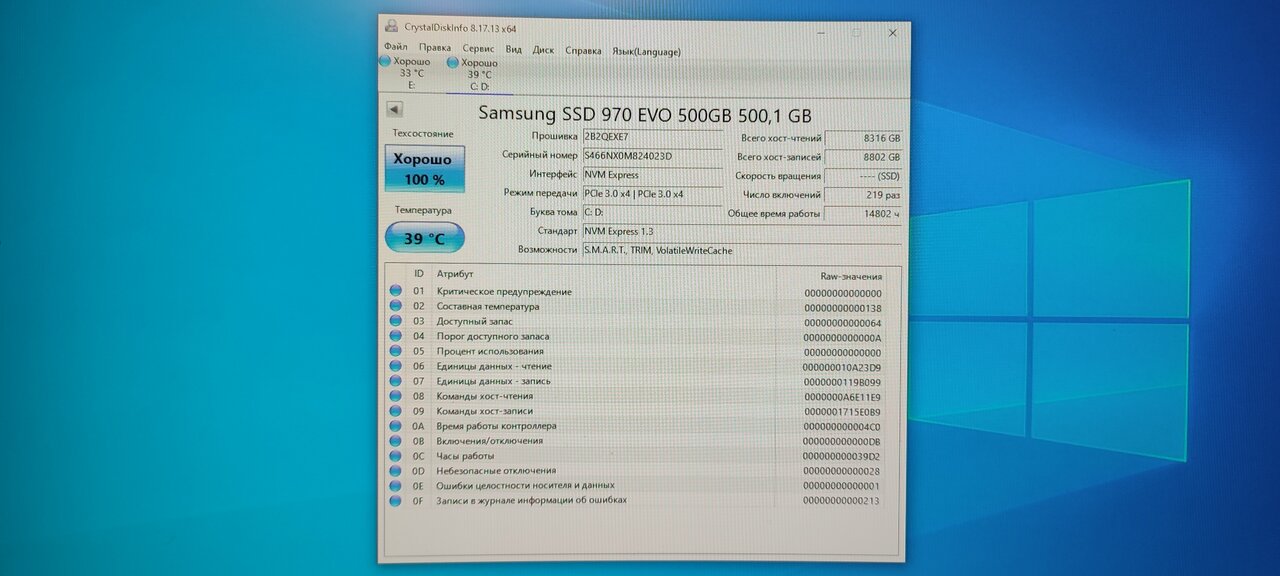
Task: Click the Хорошо 100 % health status button
Action: tap(424, 169)
